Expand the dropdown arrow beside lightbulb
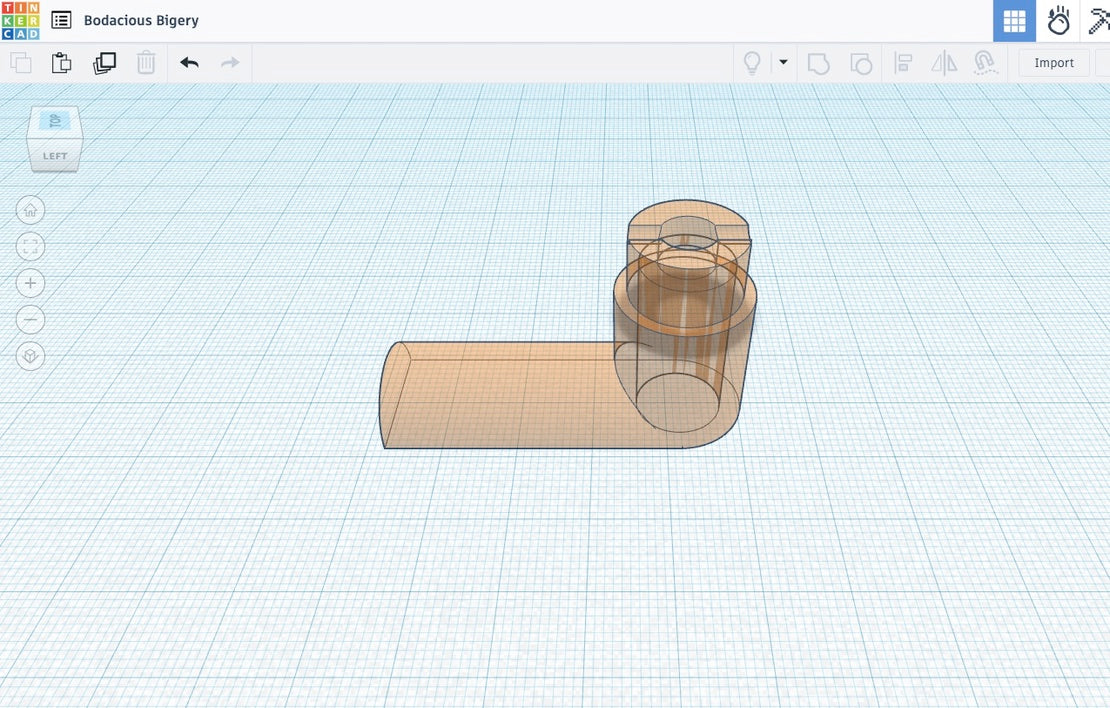 click(x=783, y=63)
